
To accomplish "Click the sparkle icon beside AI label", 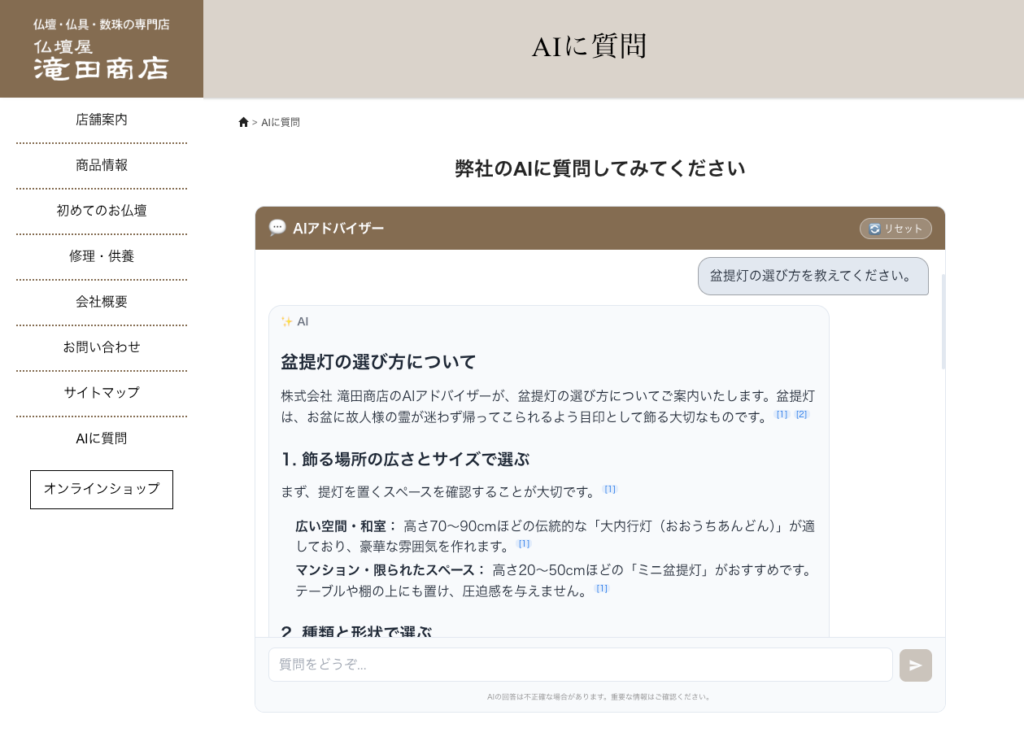I will coord(286,321).
